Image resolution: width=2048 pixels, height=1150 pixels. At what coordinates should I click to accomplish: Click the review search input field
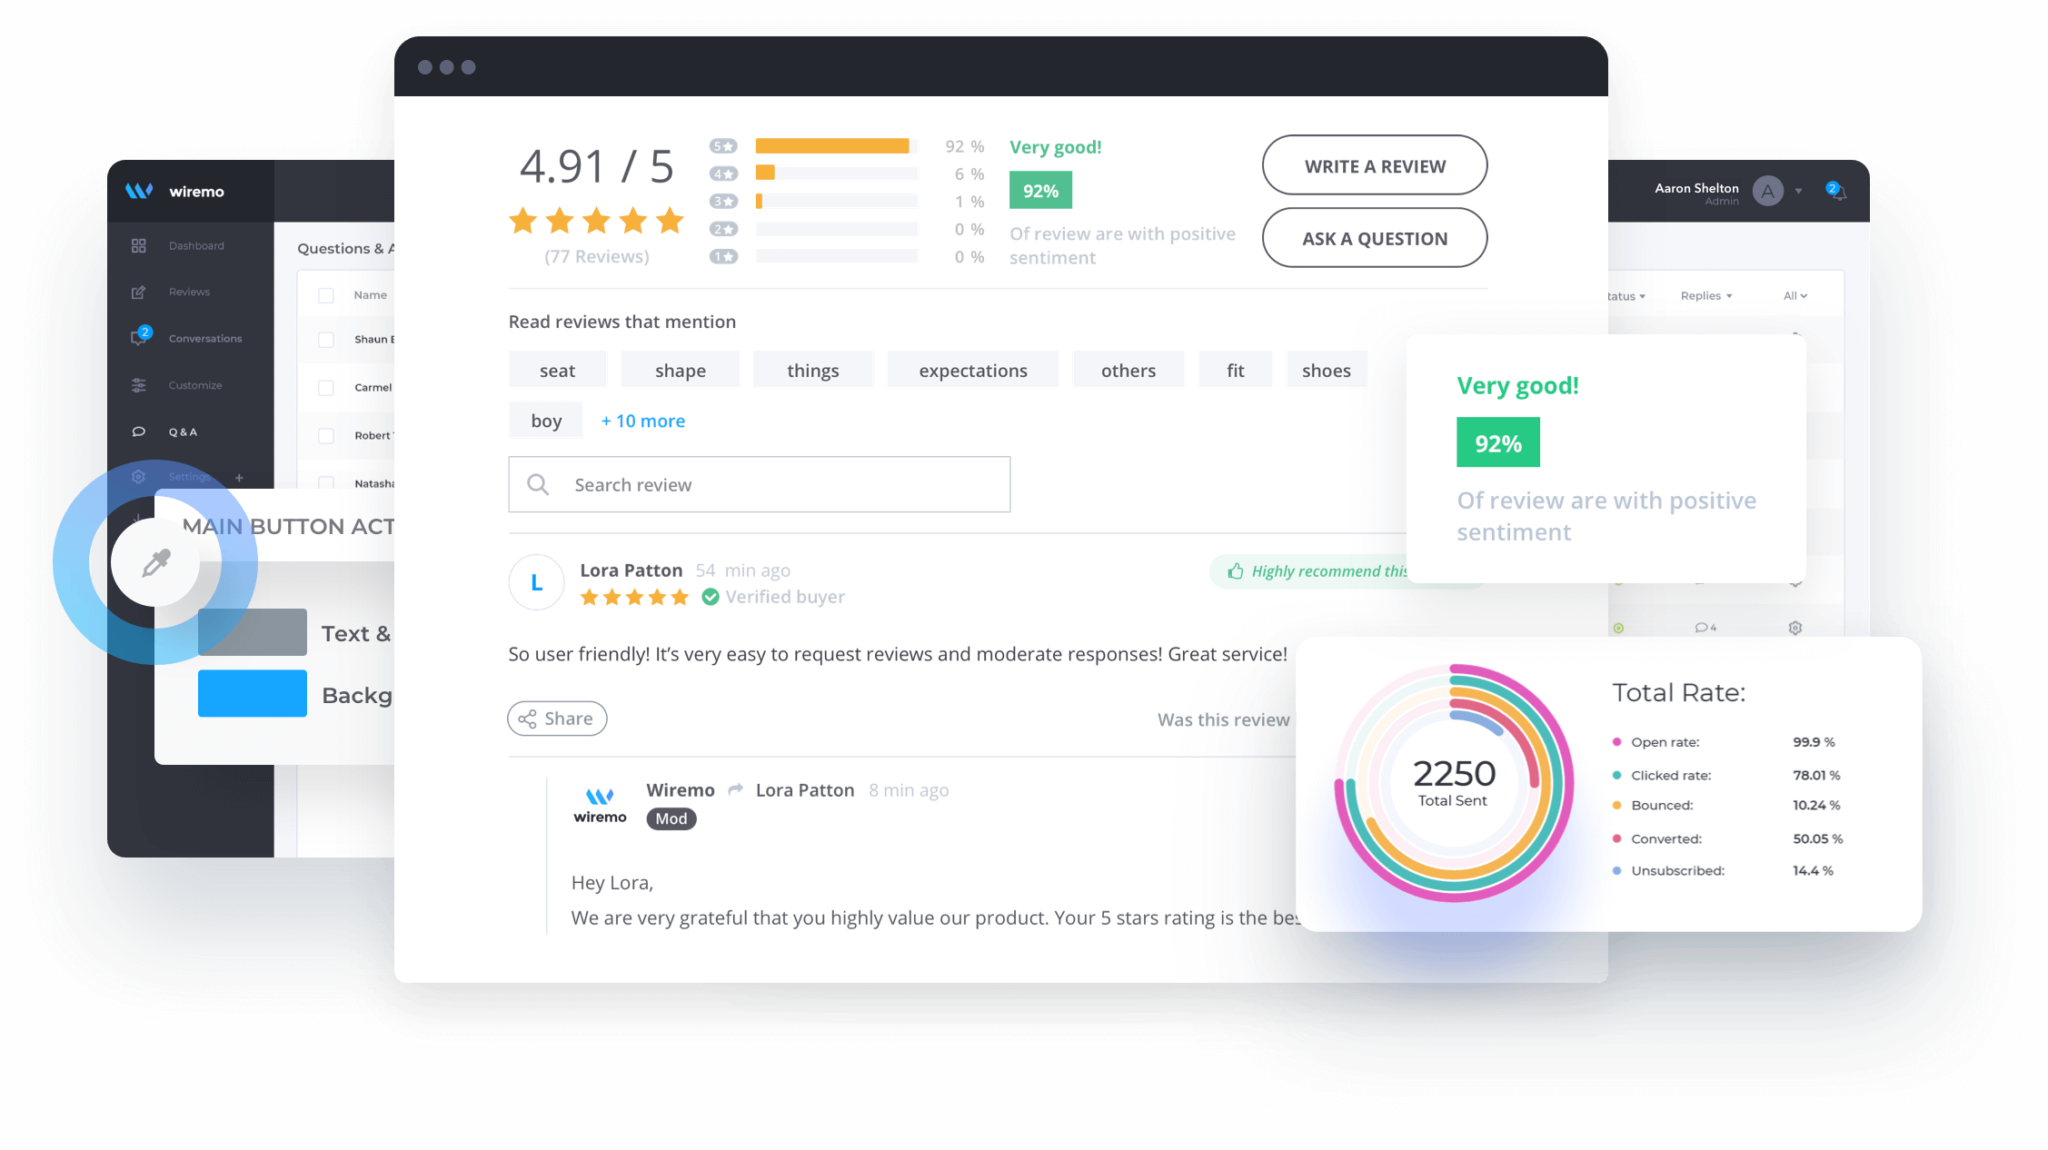760,484
